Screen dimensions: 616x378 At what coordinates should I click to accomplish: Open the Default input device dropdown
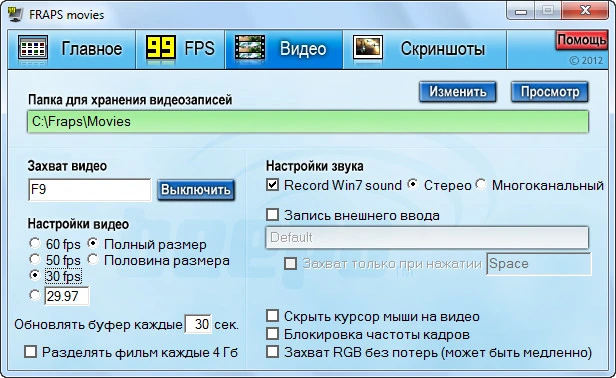tap(427, 237)
